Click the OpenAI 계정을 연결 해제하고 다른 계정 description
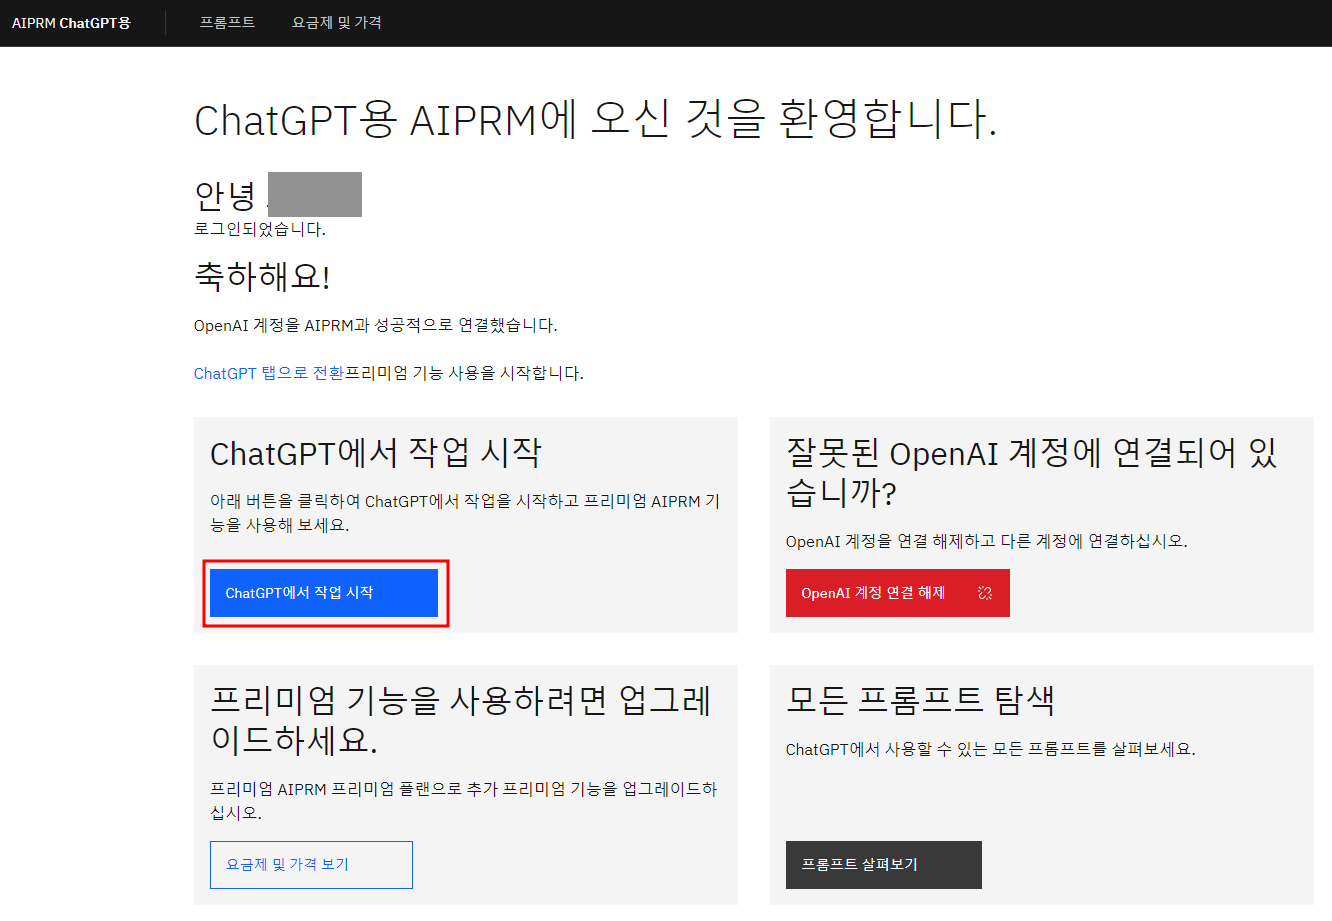Image resolution: width=1332 pixels, height=921 pixels. (x=987, y=541)
